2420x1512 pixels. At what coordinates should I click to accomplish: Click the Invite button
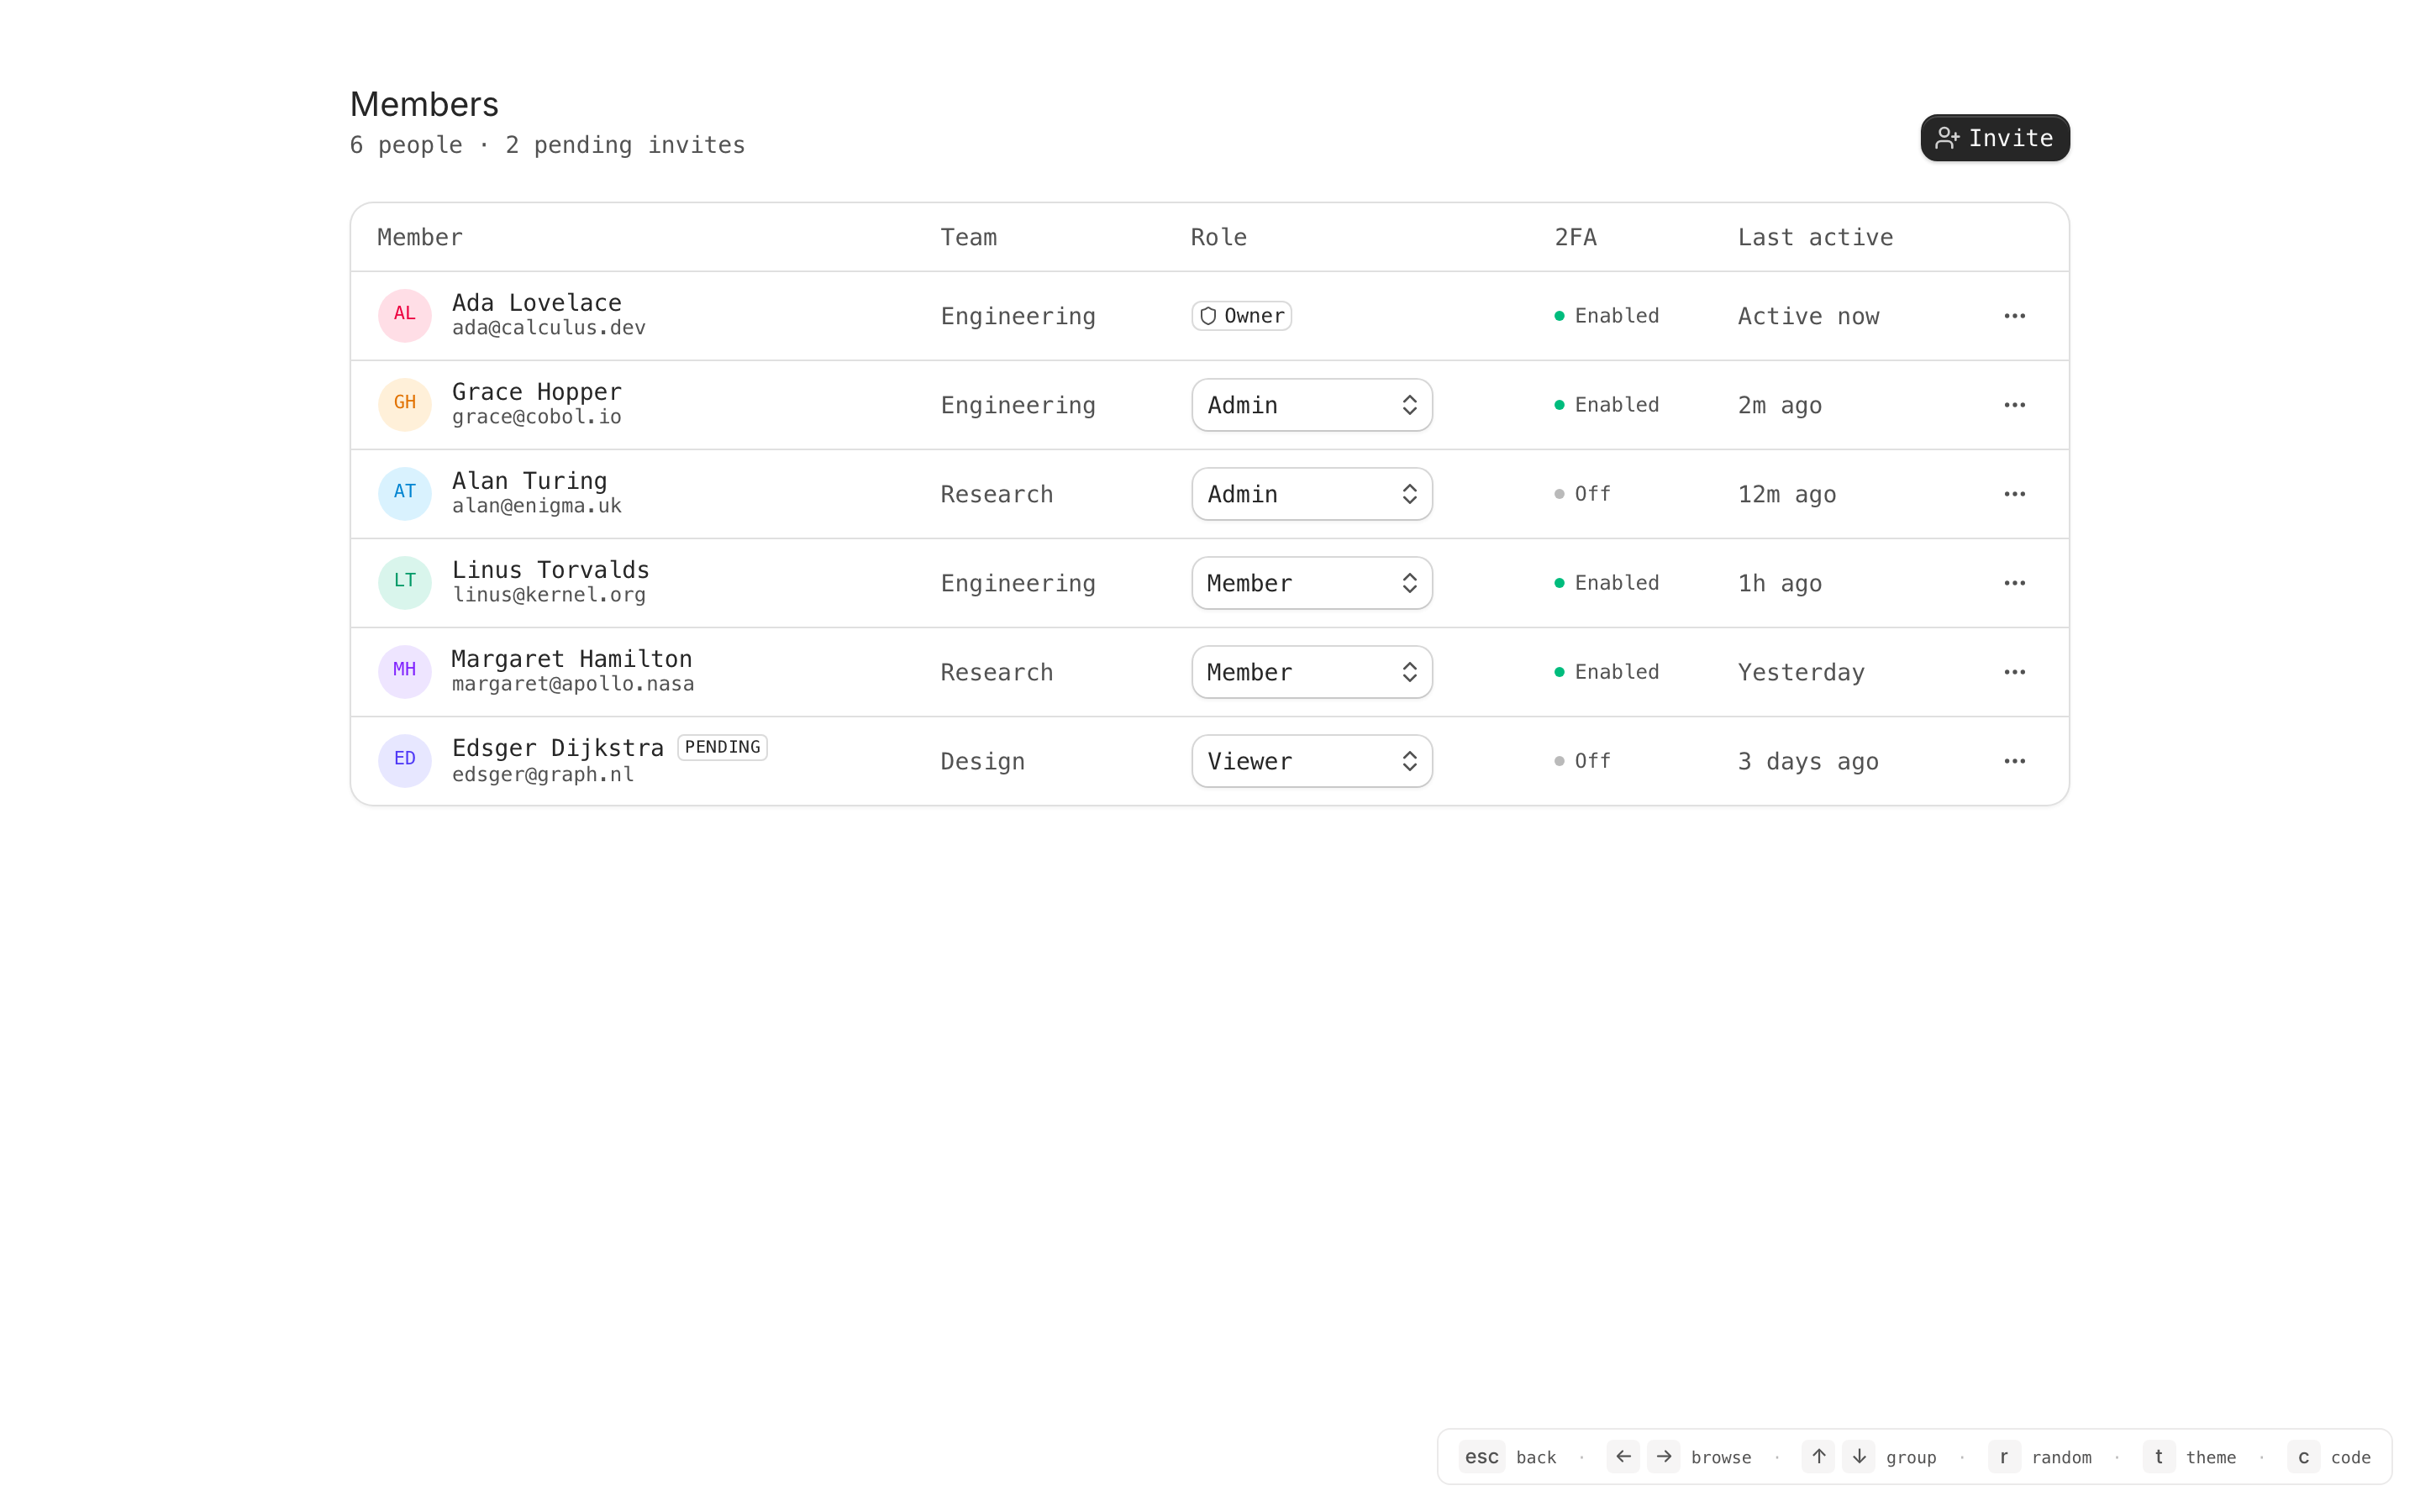pyautogui.click(x=1994, y=138)
